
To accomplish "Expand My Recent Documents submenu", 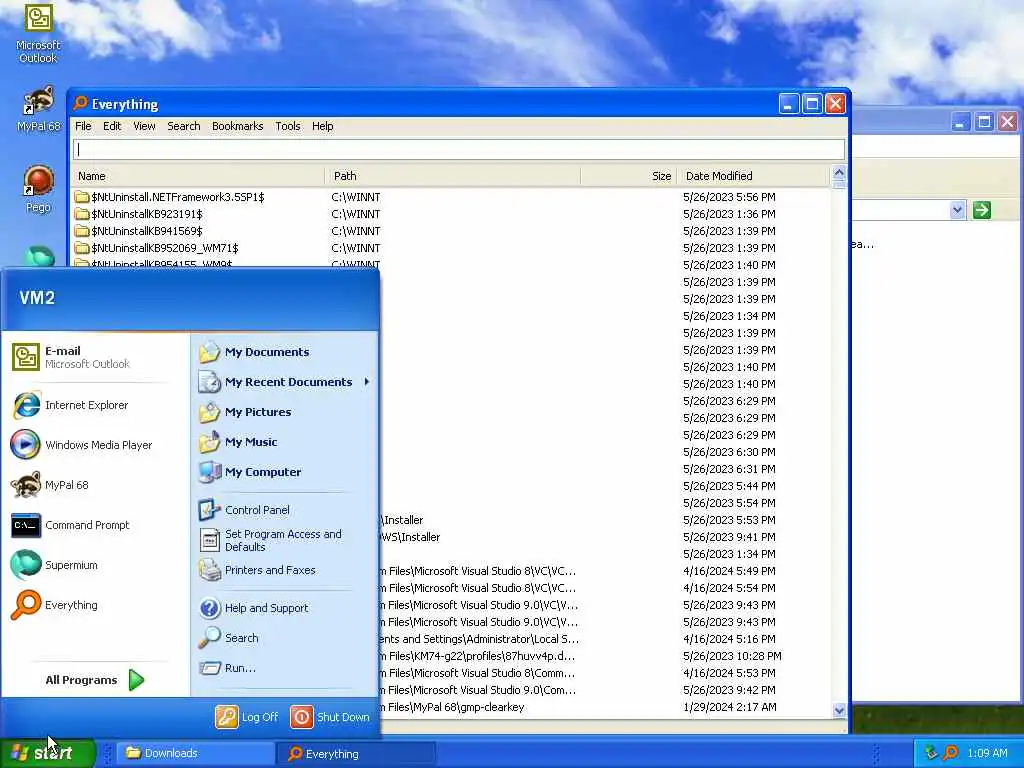I will [284, 382].
